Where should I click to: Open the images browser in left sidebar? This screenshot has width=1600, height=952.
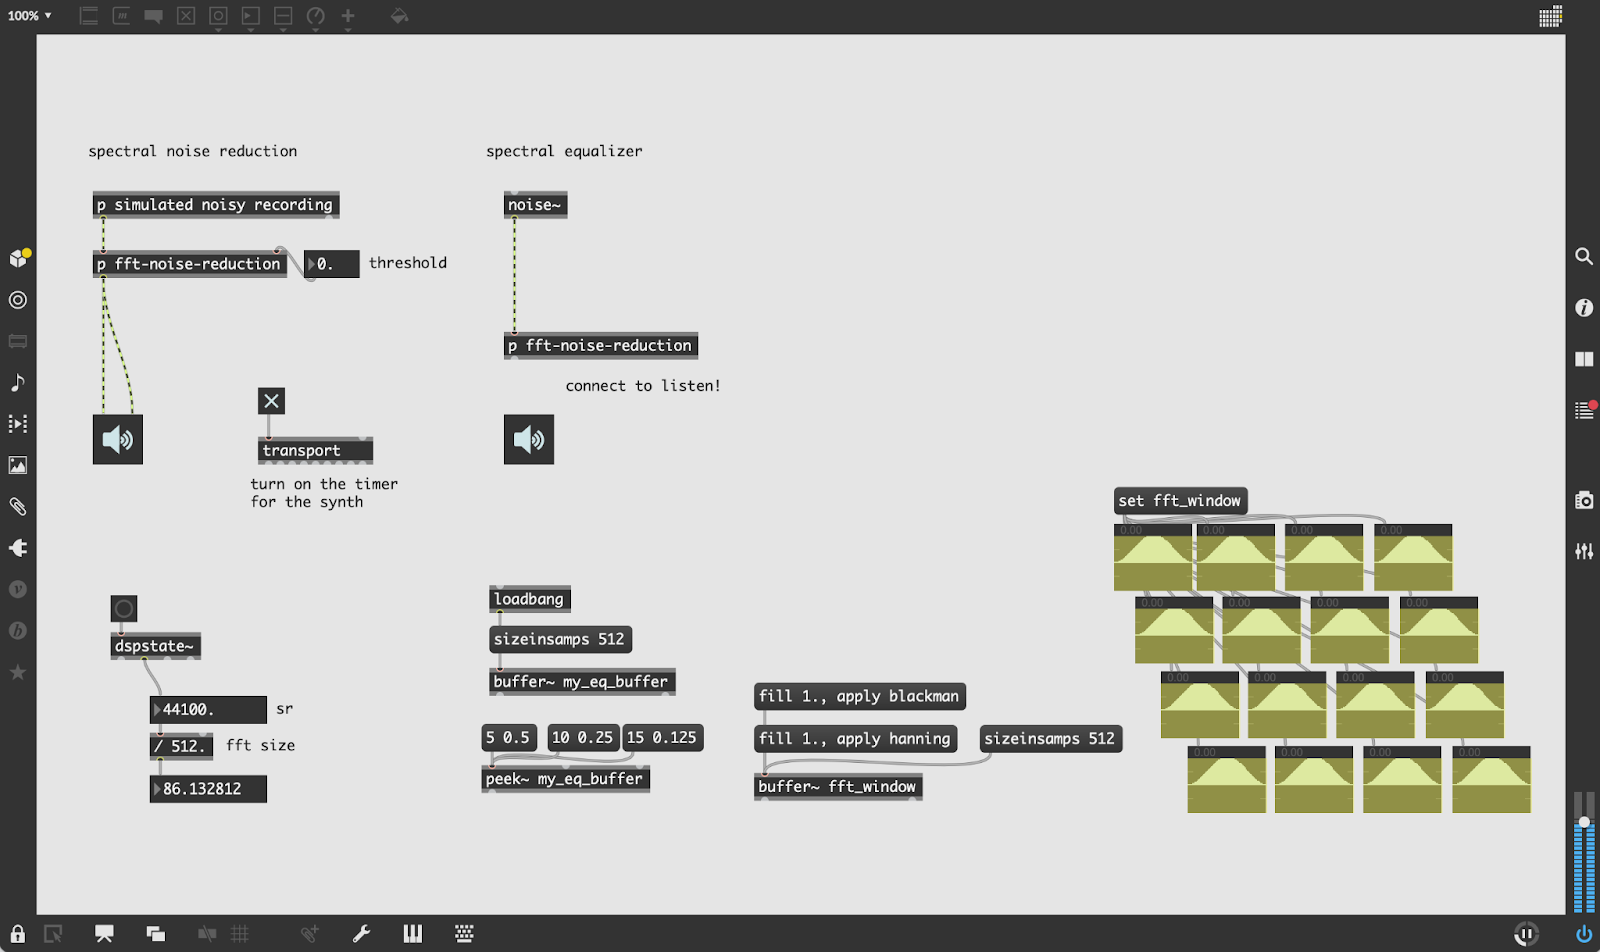tap(18, 465)
